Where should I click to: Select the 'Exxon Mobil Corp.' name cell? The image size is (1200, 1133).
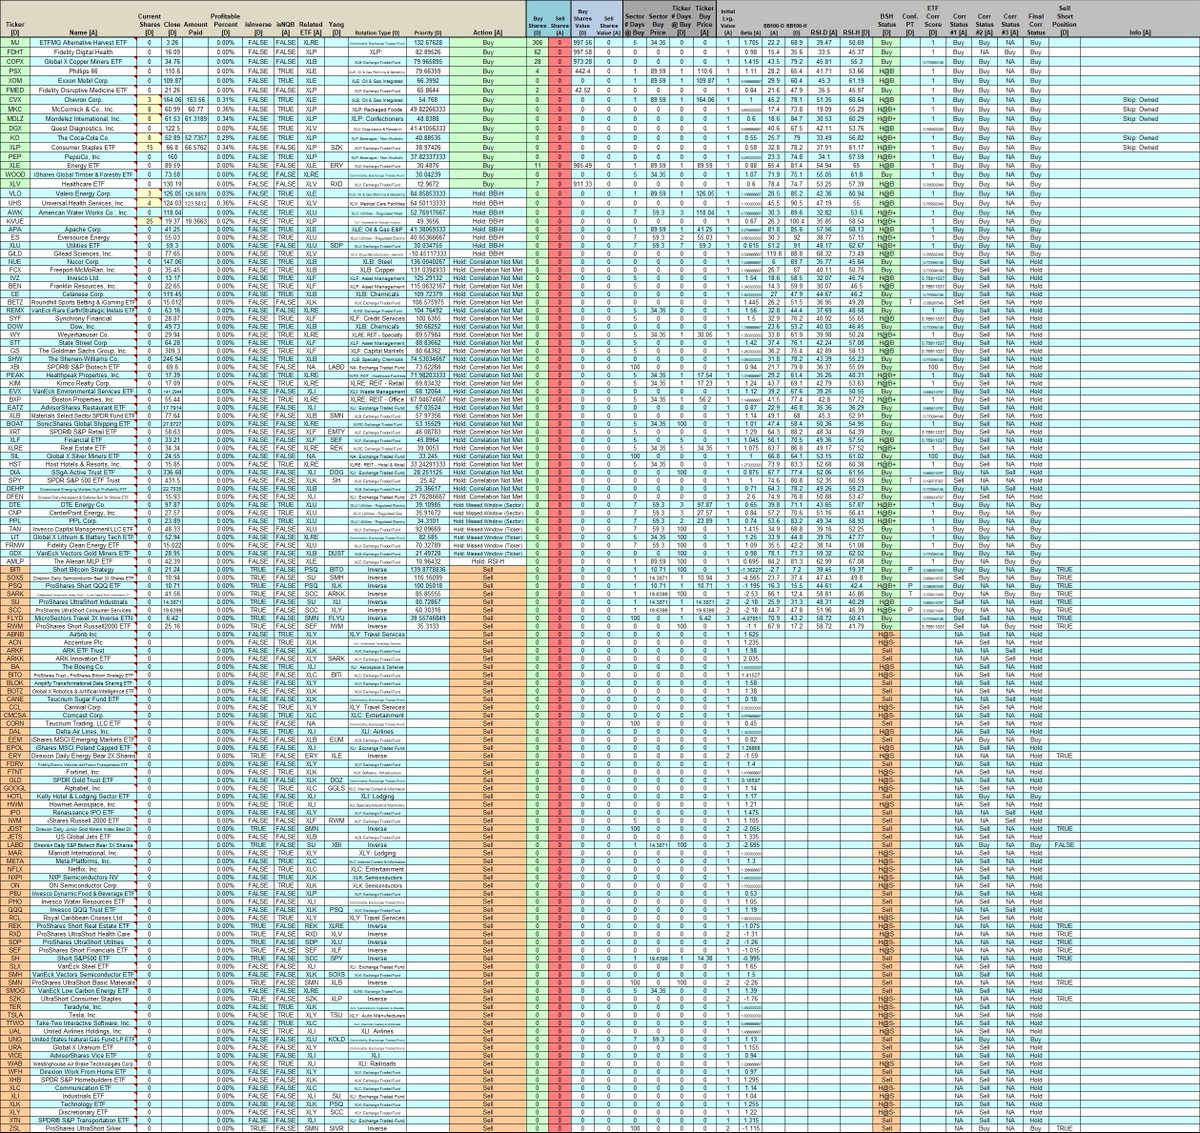[84, 81]
